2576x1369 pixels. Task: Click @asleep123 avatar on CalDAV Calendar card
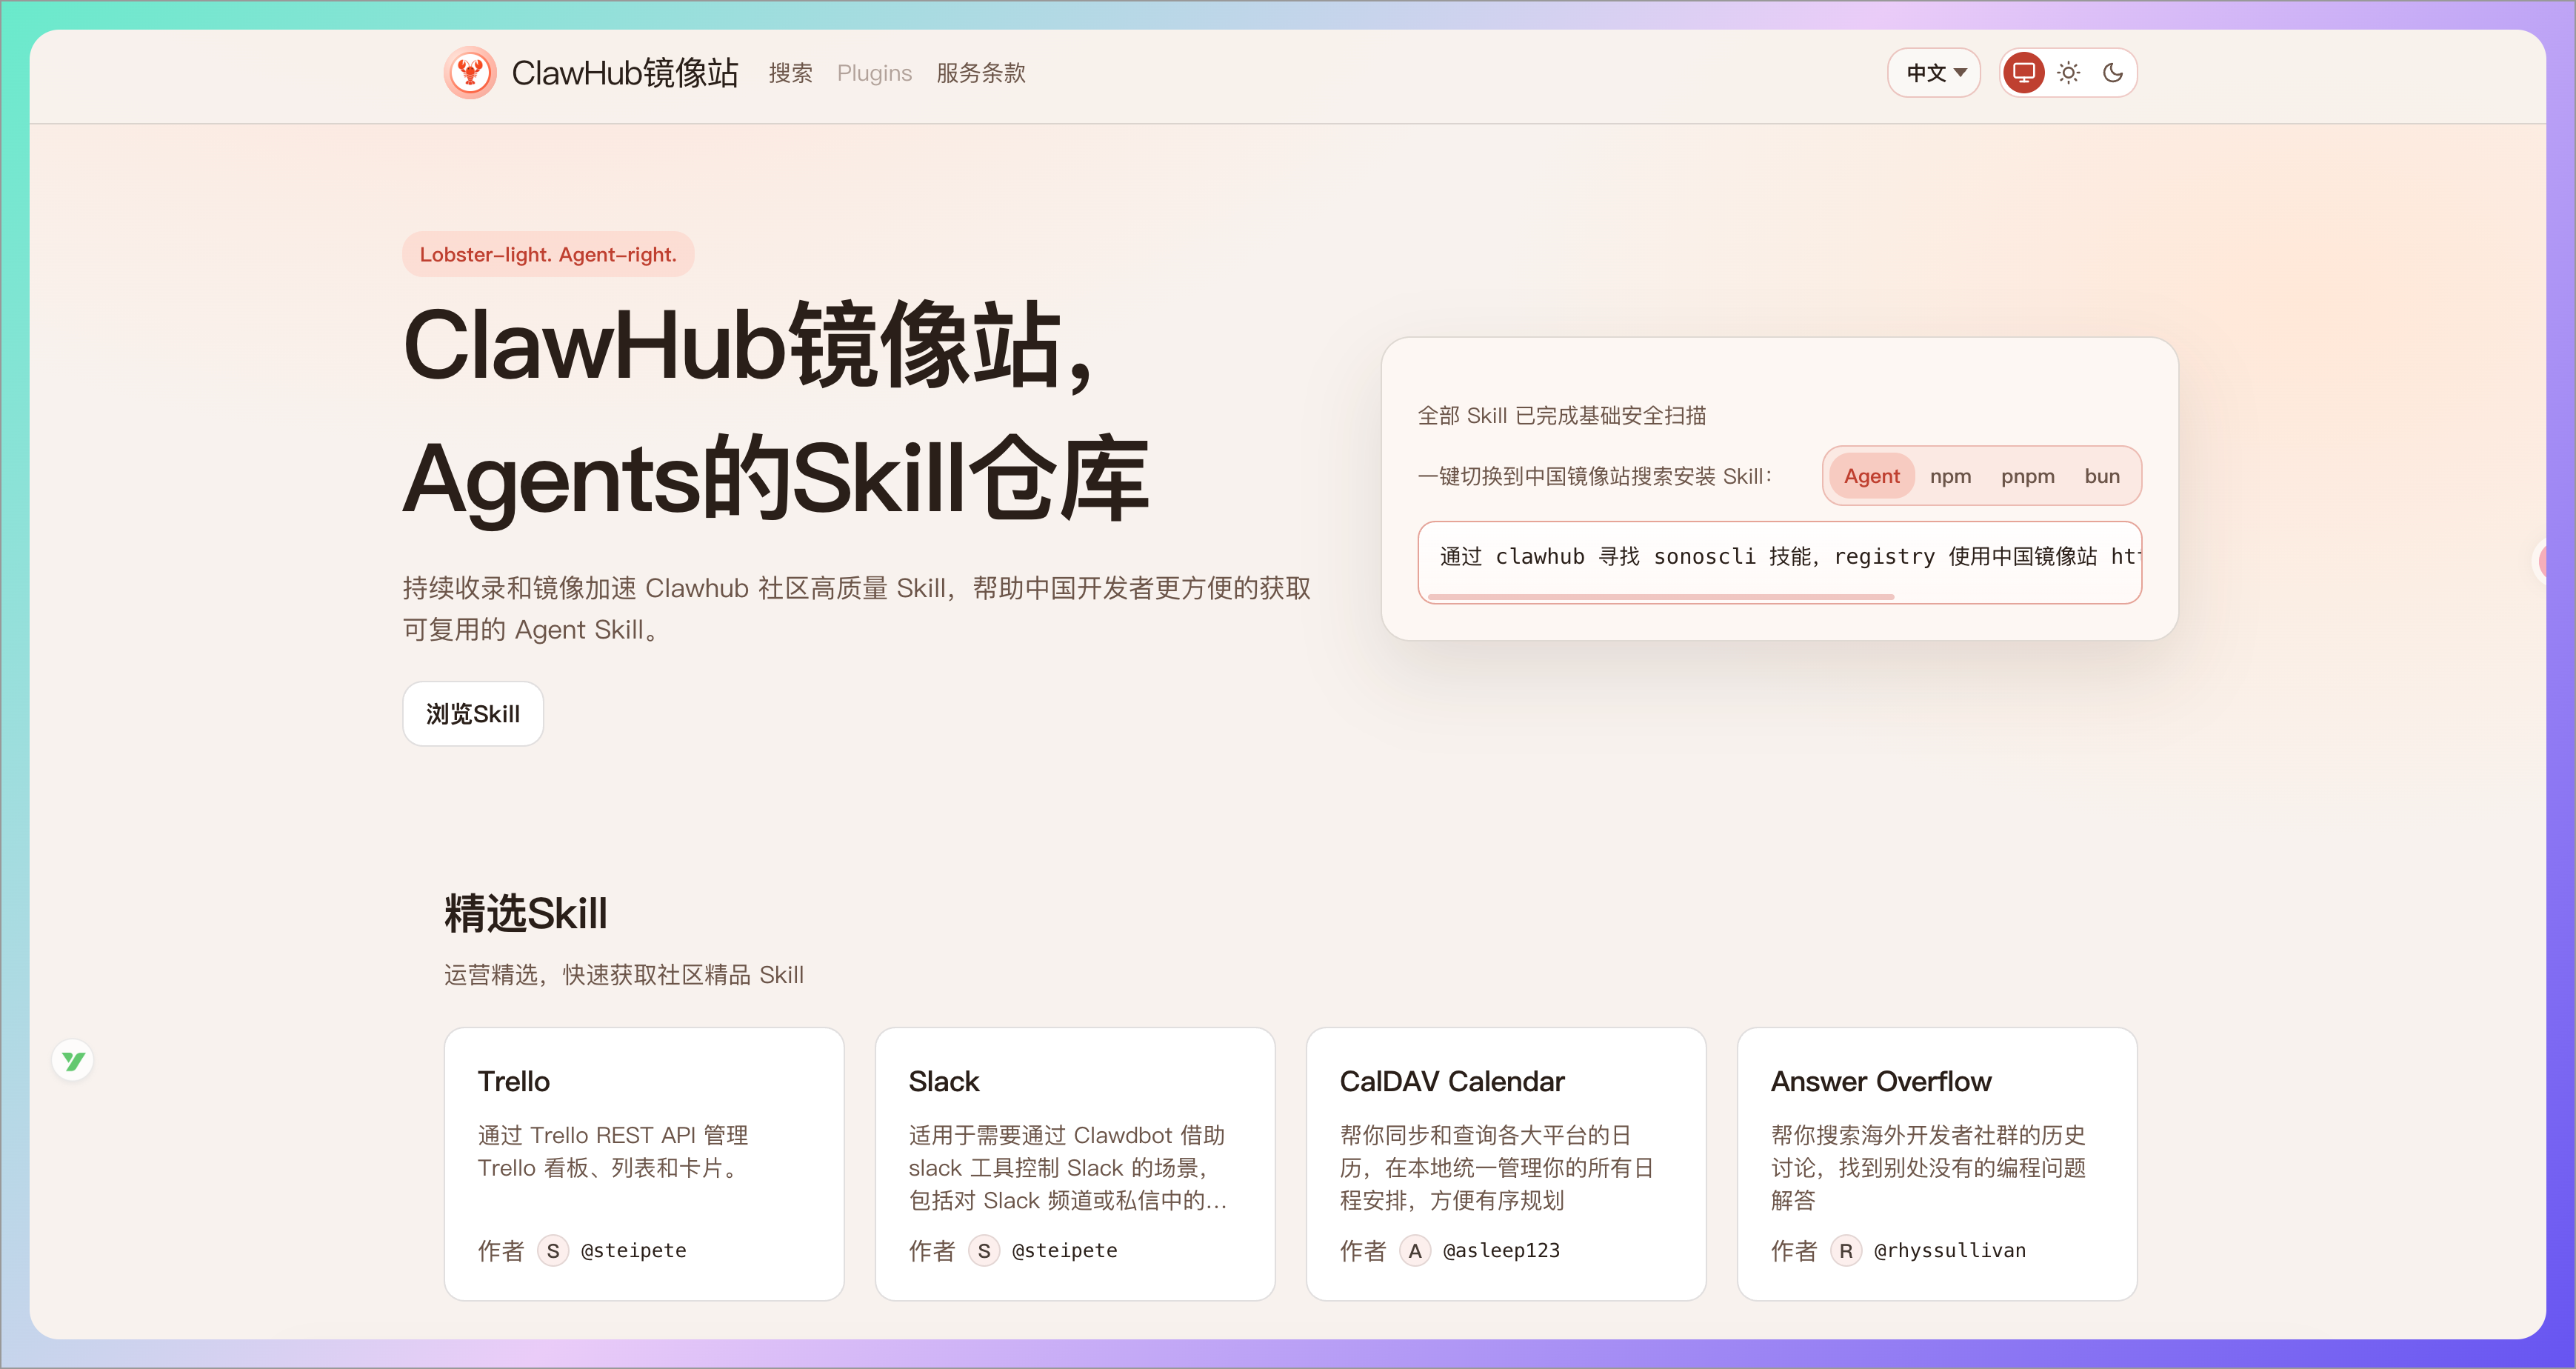tap(1414, 1250)
